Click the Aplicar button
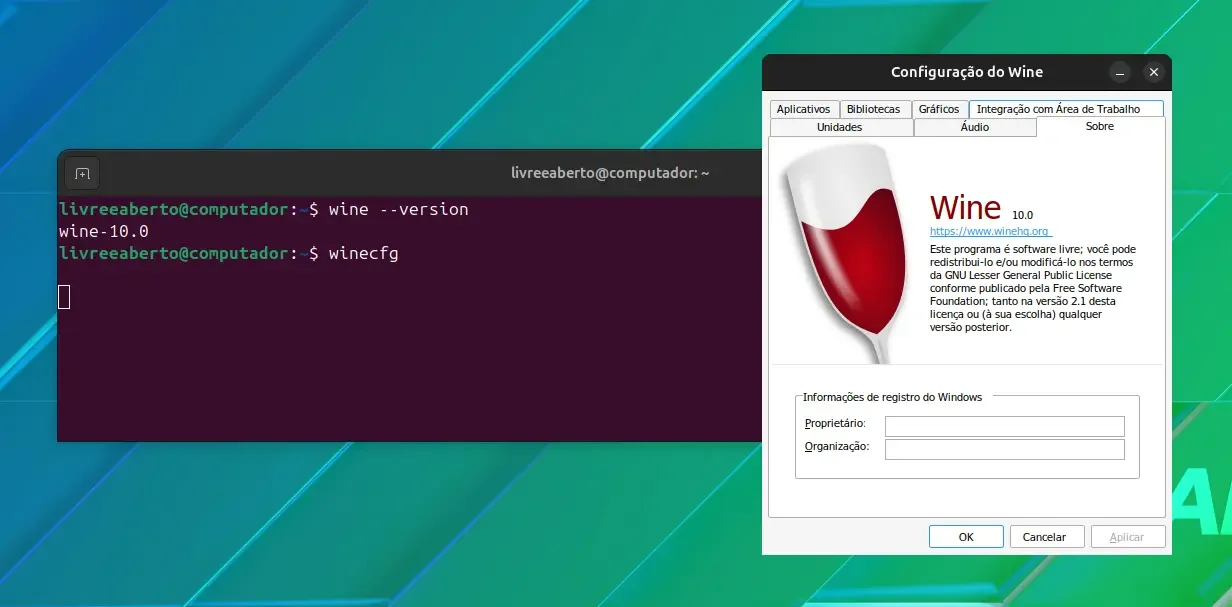 tap(1128, 537)
